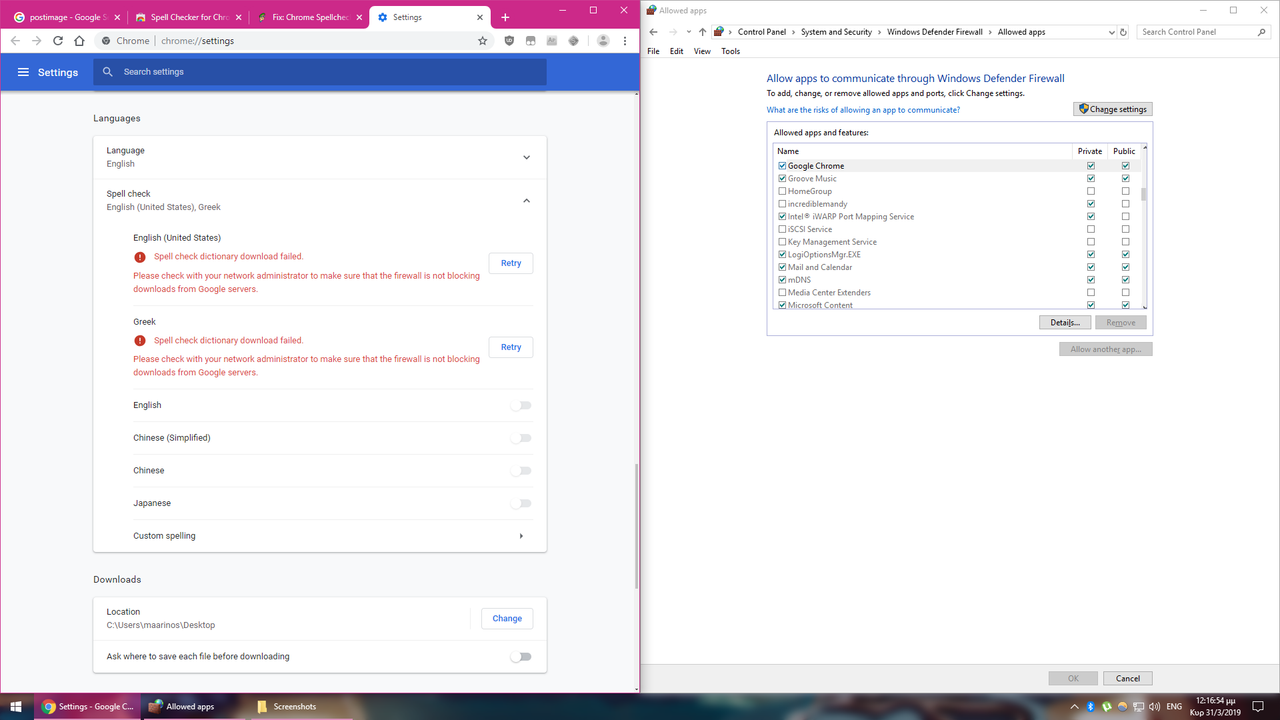This screenshot has height=720, width=1280.
Task: Click the Control Panel search magnifier
Action: pyautogui.click(x=1261, y=32)
